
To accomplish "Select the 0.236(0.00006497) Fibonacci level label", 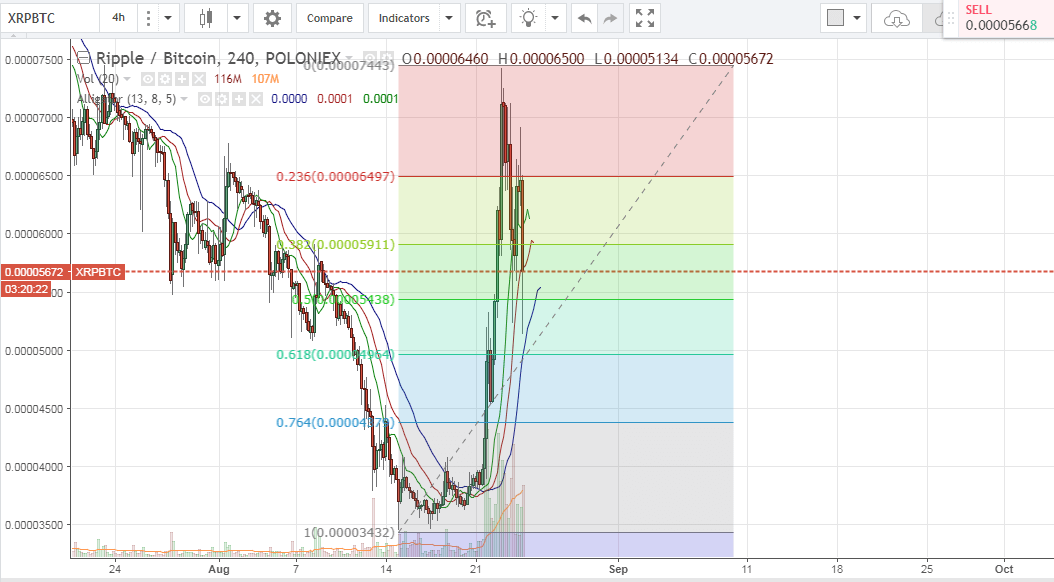I will coord(335,176).
